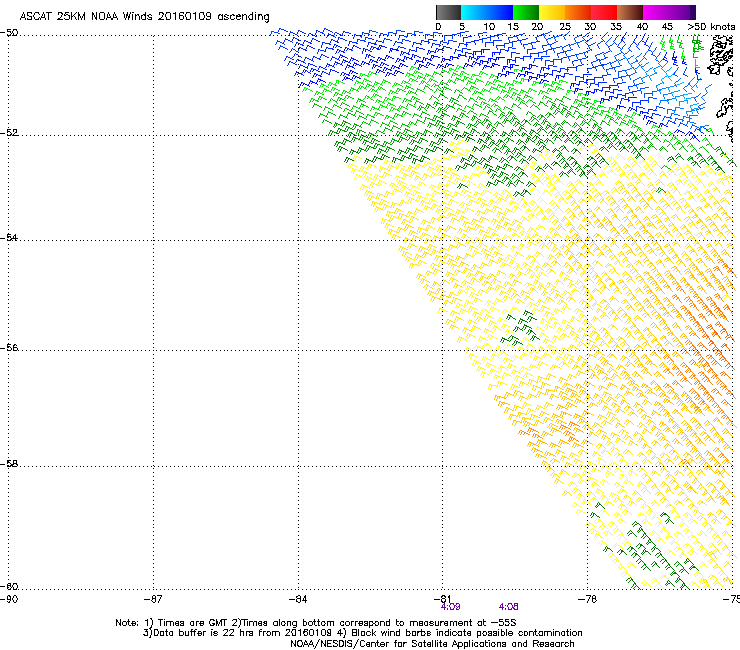Select legend value '30' under the color bar
The width and height of the screenshot is (740, 650).
click(x=590, y=27)
